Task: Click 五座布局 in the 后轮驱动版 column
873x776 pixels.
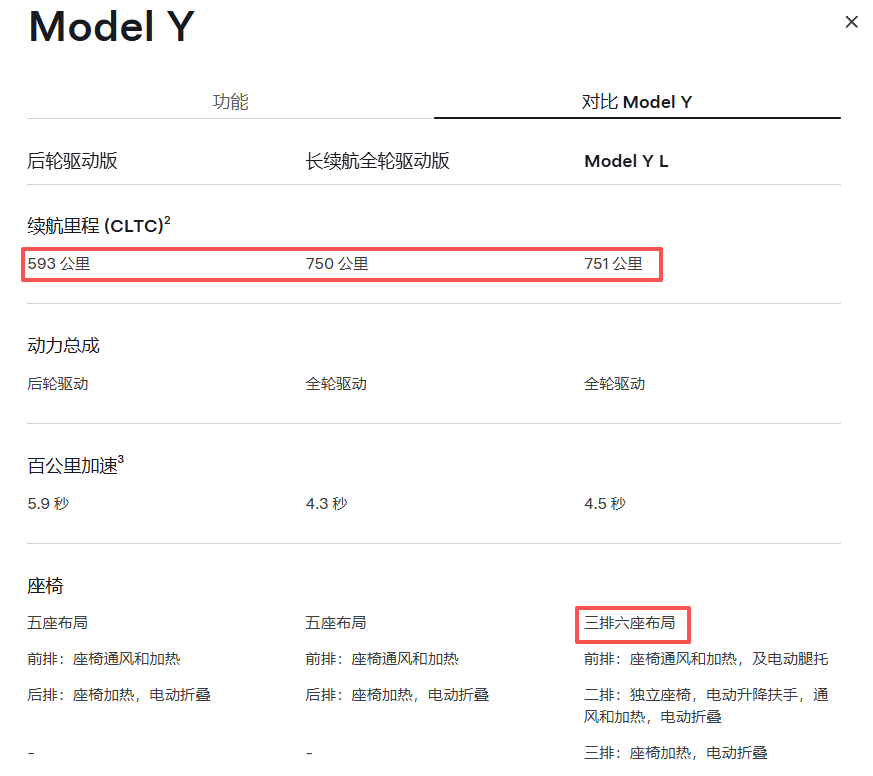Action: point(58,623)
